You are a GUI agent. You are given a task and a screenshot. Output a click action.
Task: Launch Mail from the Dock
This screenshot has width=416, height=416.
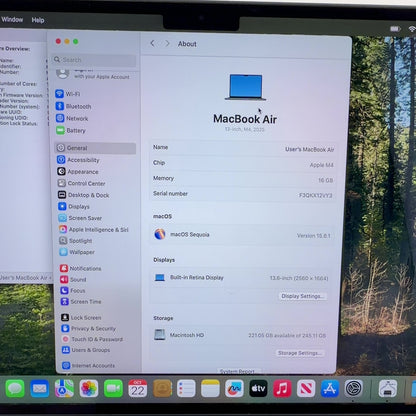tap(40, 389)
